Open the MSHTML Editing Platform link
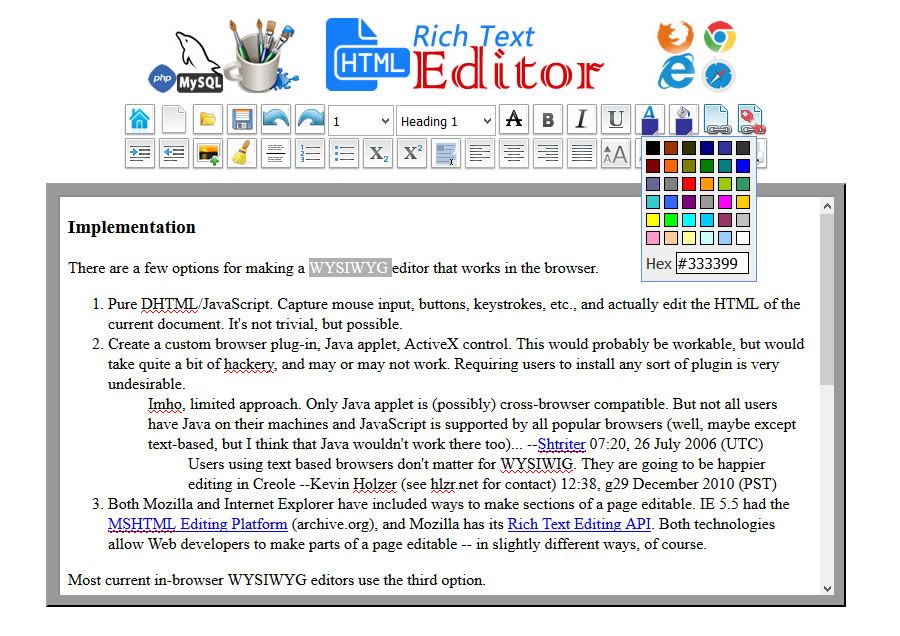Image resolution: width=900 pixels, height=636 pixels. coord(197,524)
